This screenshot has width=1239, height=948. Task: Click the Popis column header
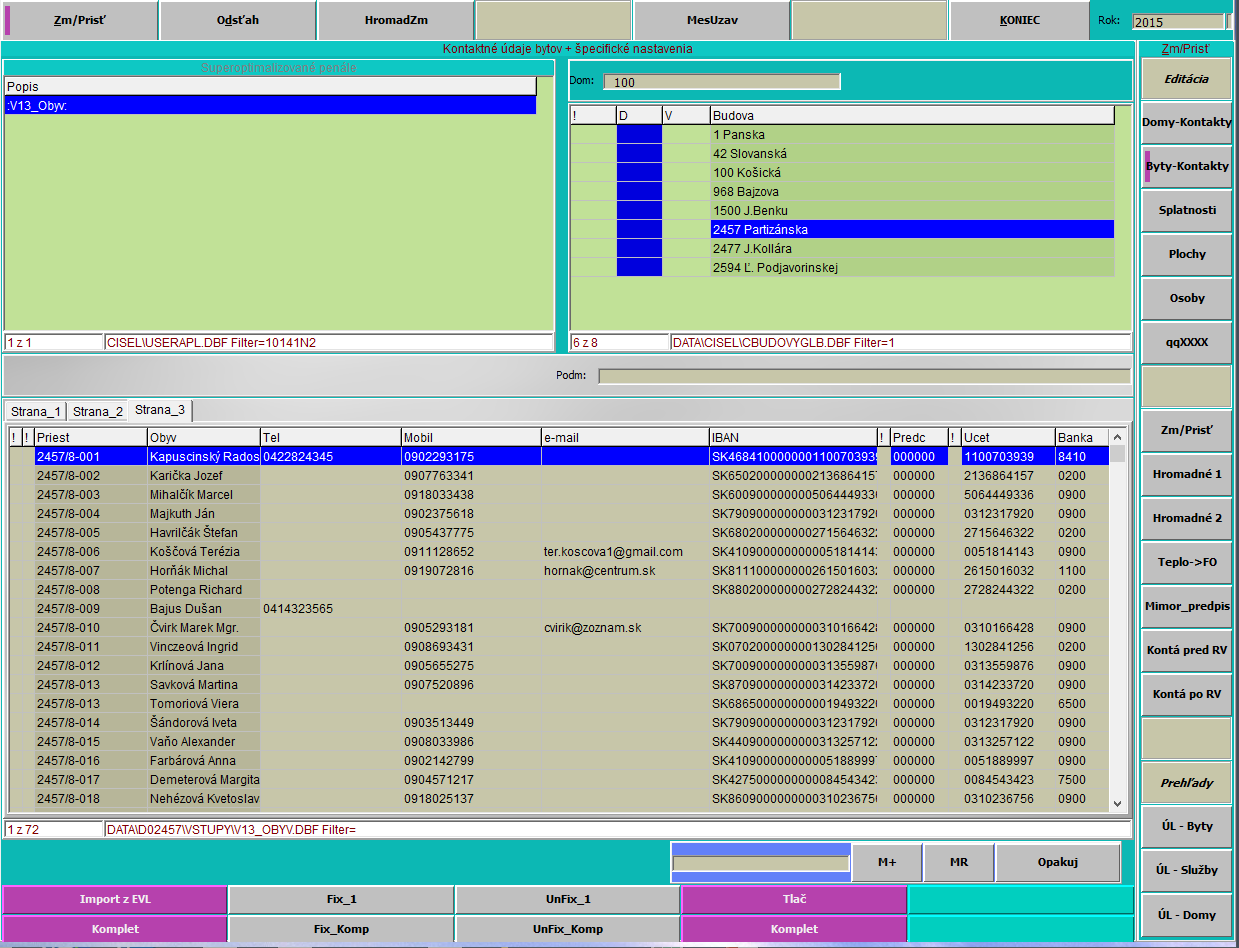tap(270, 87)
